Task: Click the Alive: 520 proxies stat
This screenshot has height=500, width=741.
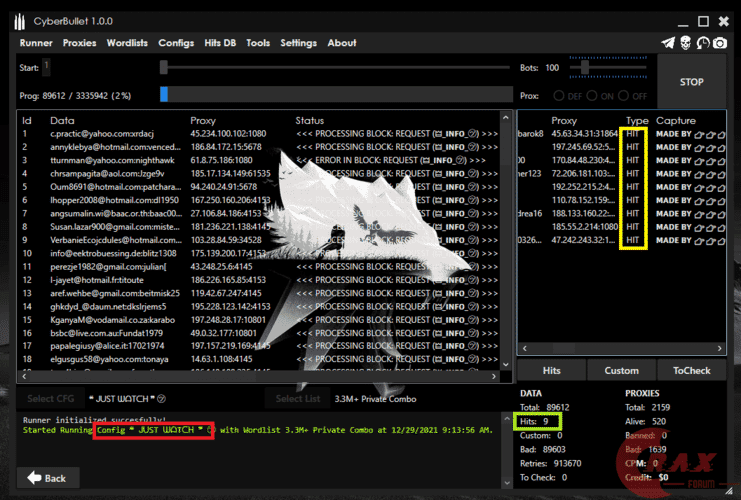Action: click(645, 421)
